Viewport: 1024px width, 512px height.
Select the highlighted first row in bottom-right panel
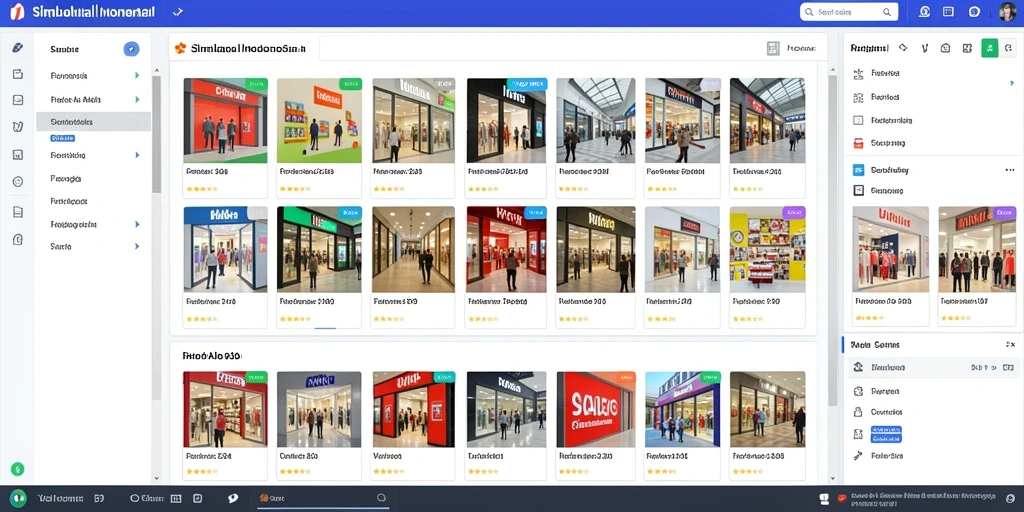tap(933, 368)
